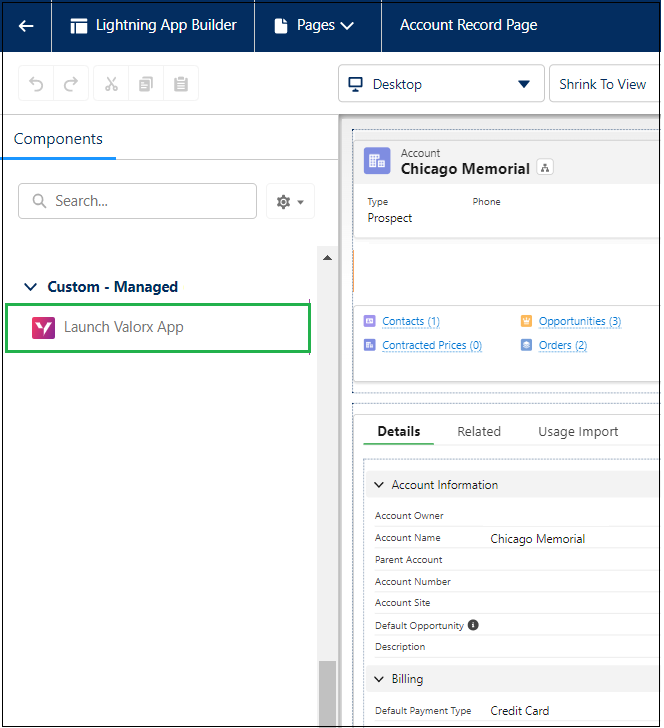This screenshot has height=728, width=664.
Task: Click the Account Name value Chicago Memorial
Action: pyautogui.click(x=537, y=539)
